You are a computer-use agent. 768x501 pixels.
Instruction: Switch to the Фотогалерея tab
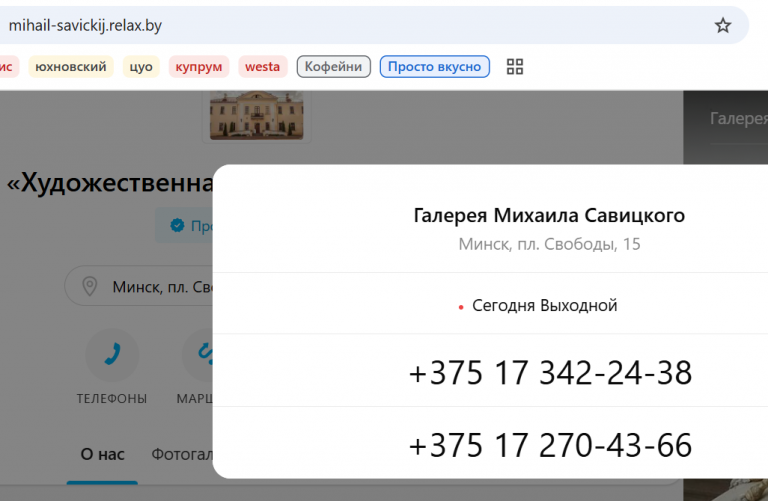click(x=182, y=454)
